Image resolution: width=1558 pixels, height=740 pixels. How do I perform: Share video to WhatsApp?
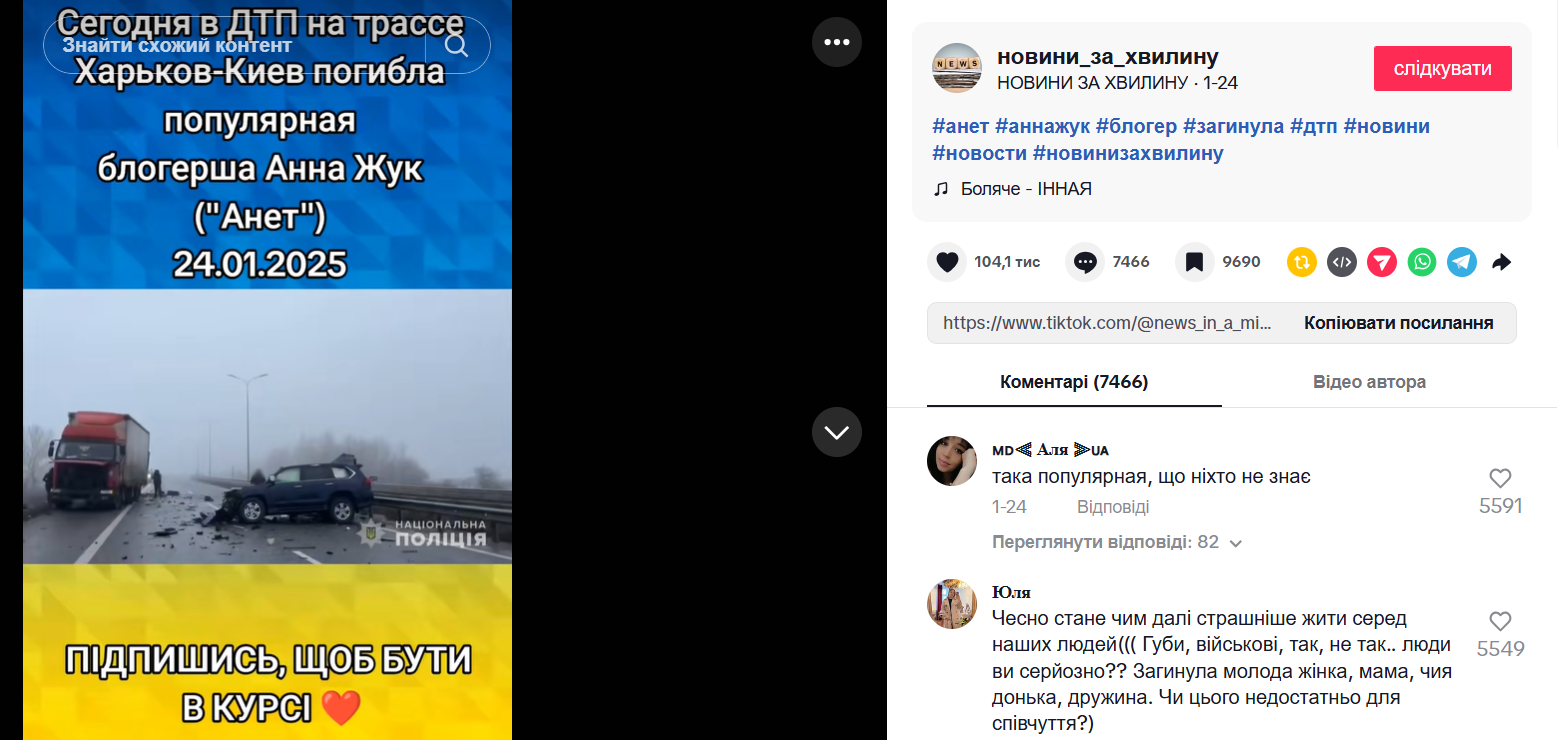(x=1421, y=262)
